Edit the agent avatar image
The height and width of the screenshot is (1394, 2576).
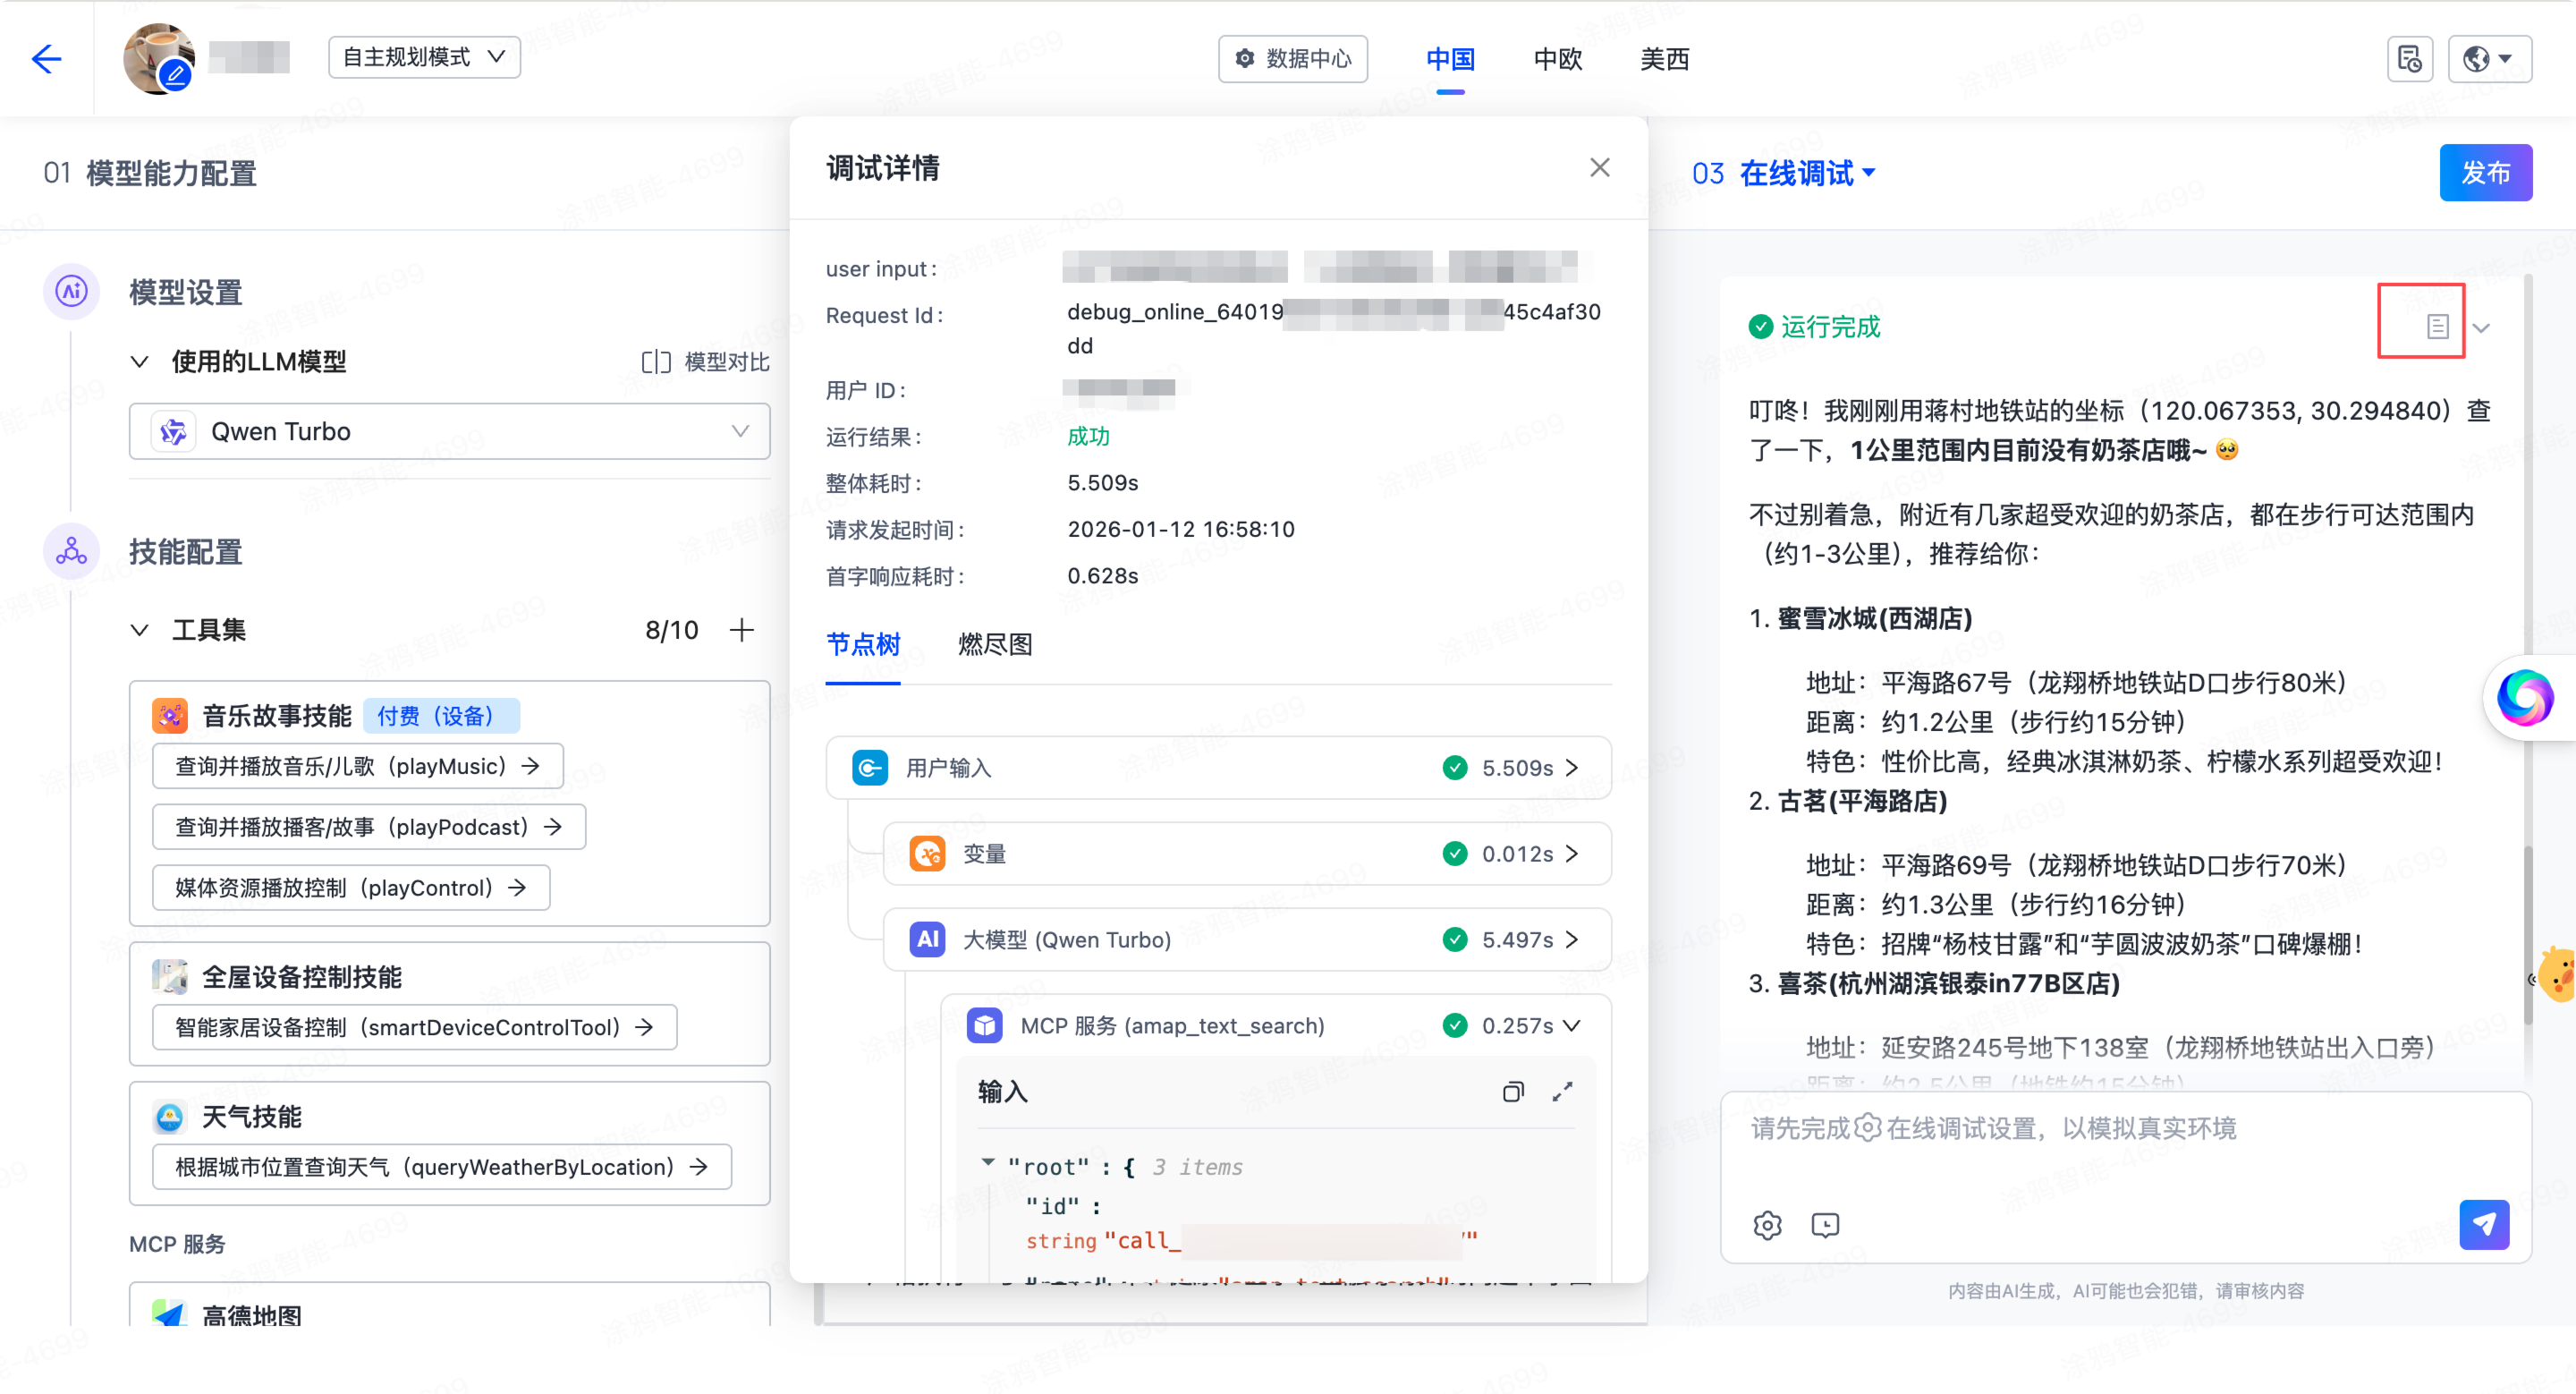[174, 76]
